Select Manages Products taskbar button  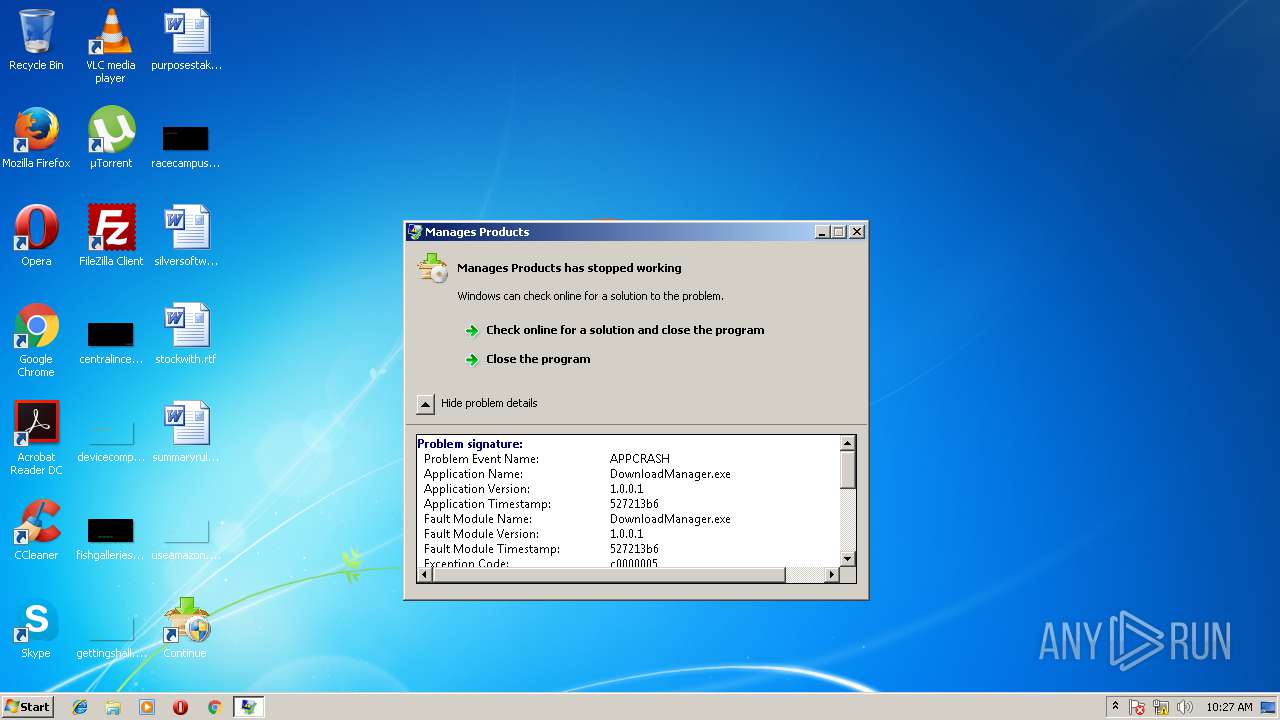248,707
